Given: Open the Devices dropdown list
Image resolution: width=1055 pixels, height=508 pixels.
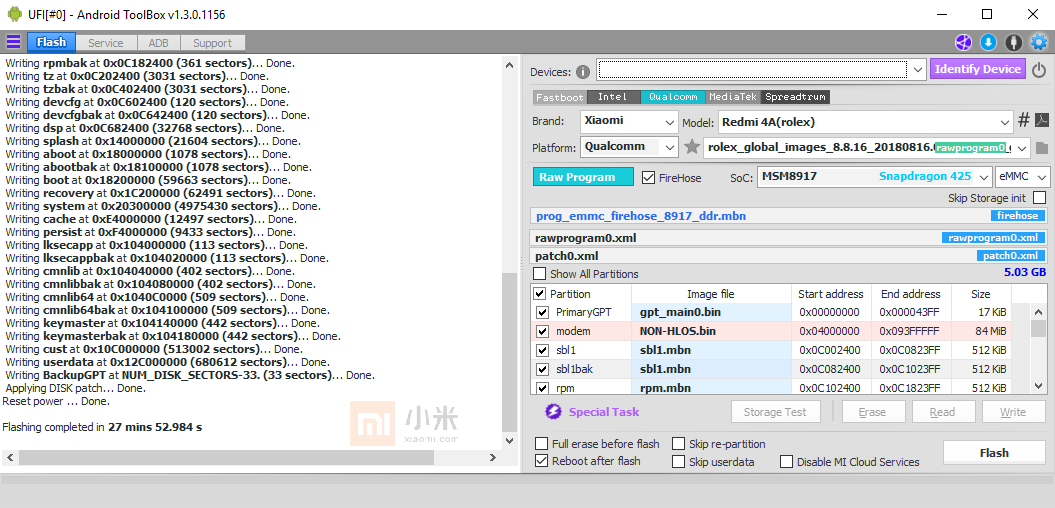Looking at the screenshot, I should 918,69.
